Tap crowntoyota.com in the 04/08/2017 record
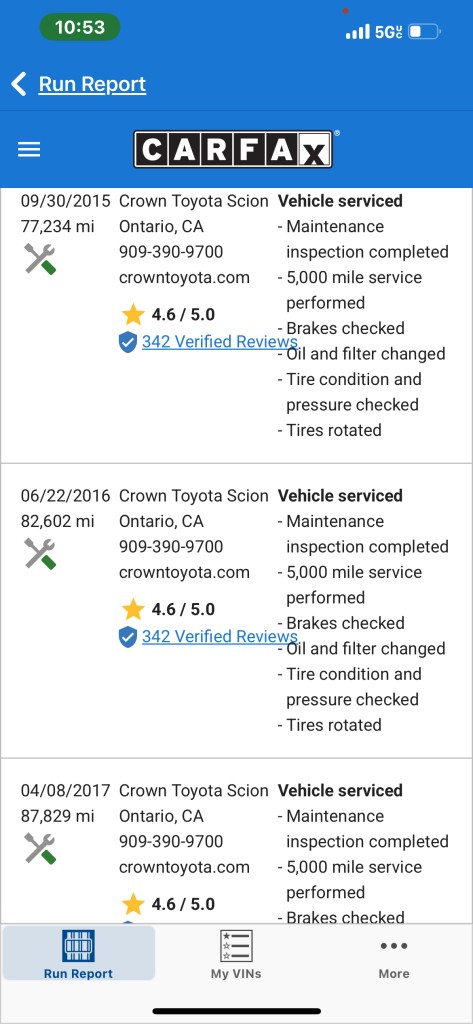This screenshot has width=473, height=1024. (184, 867)
